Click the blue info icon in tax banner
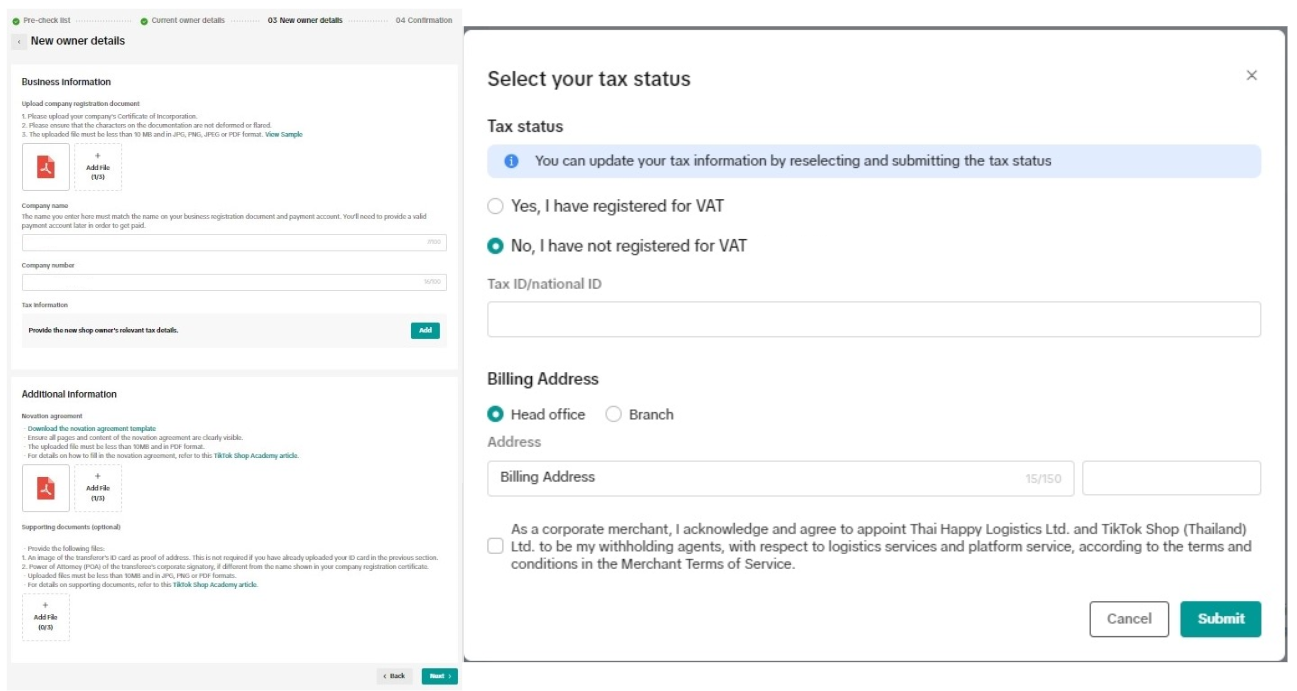Screen dimensions: 1297x691 click(x=511, y=161)
